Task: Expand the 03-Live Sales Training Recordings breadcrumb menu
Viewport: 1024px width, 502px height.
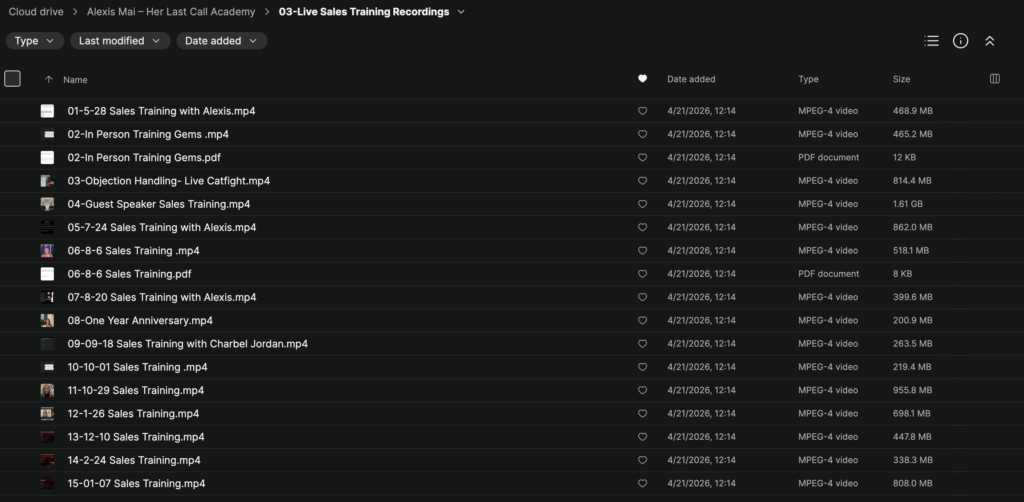Action: click(461, 12)
